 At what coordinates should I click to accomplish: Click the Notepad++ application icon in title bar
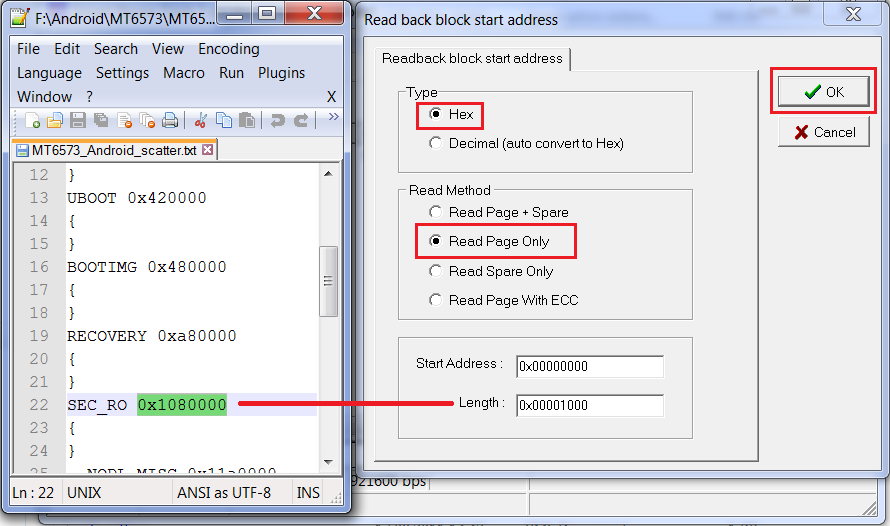(x=20, y=18)
